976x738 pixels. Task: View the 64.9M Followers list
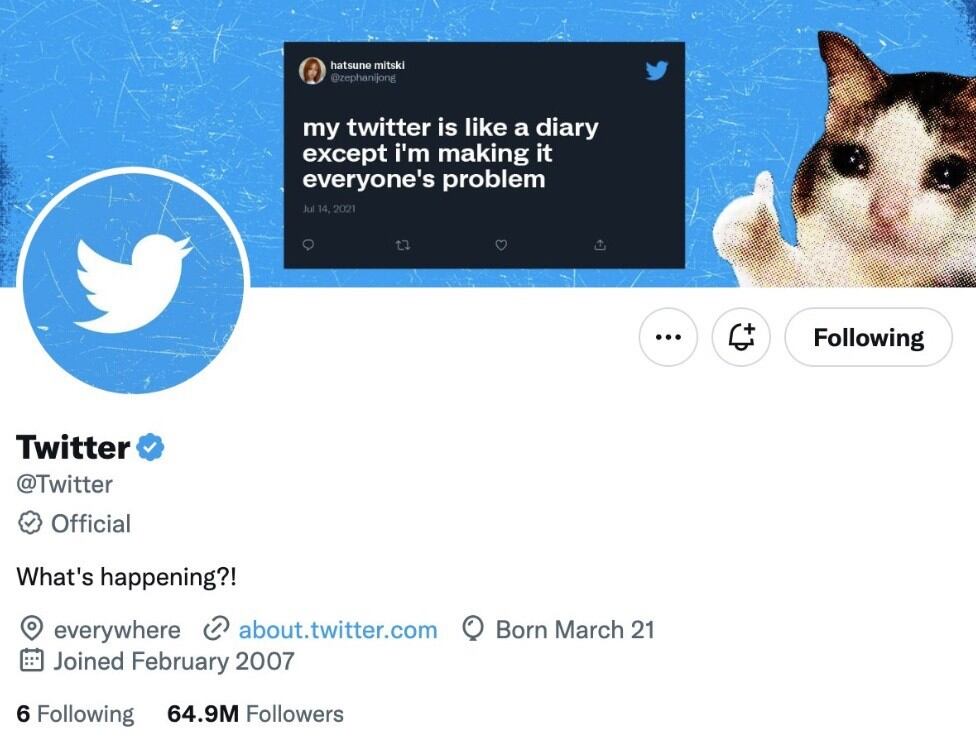coord(255,714)
